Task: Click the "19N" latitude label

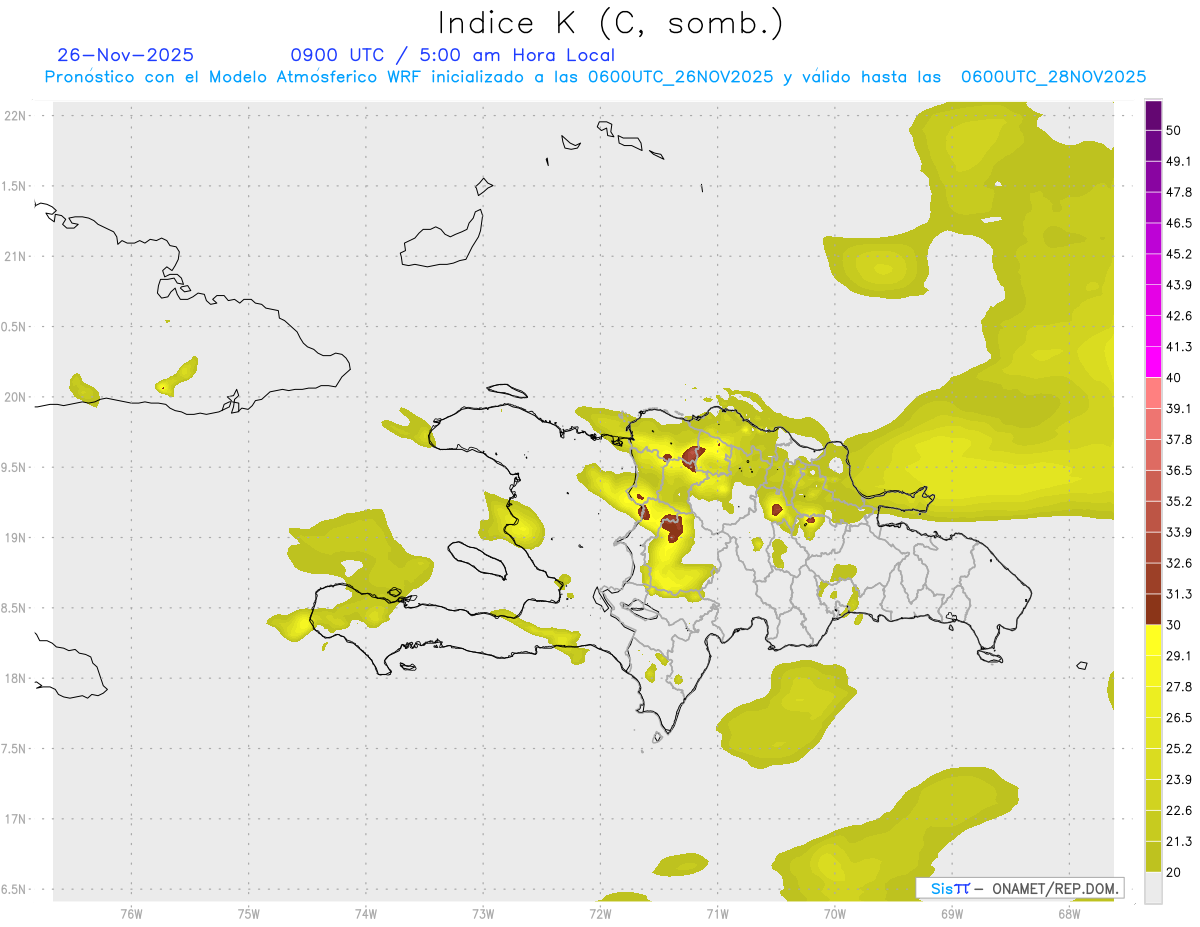Action: pos(16,538)
